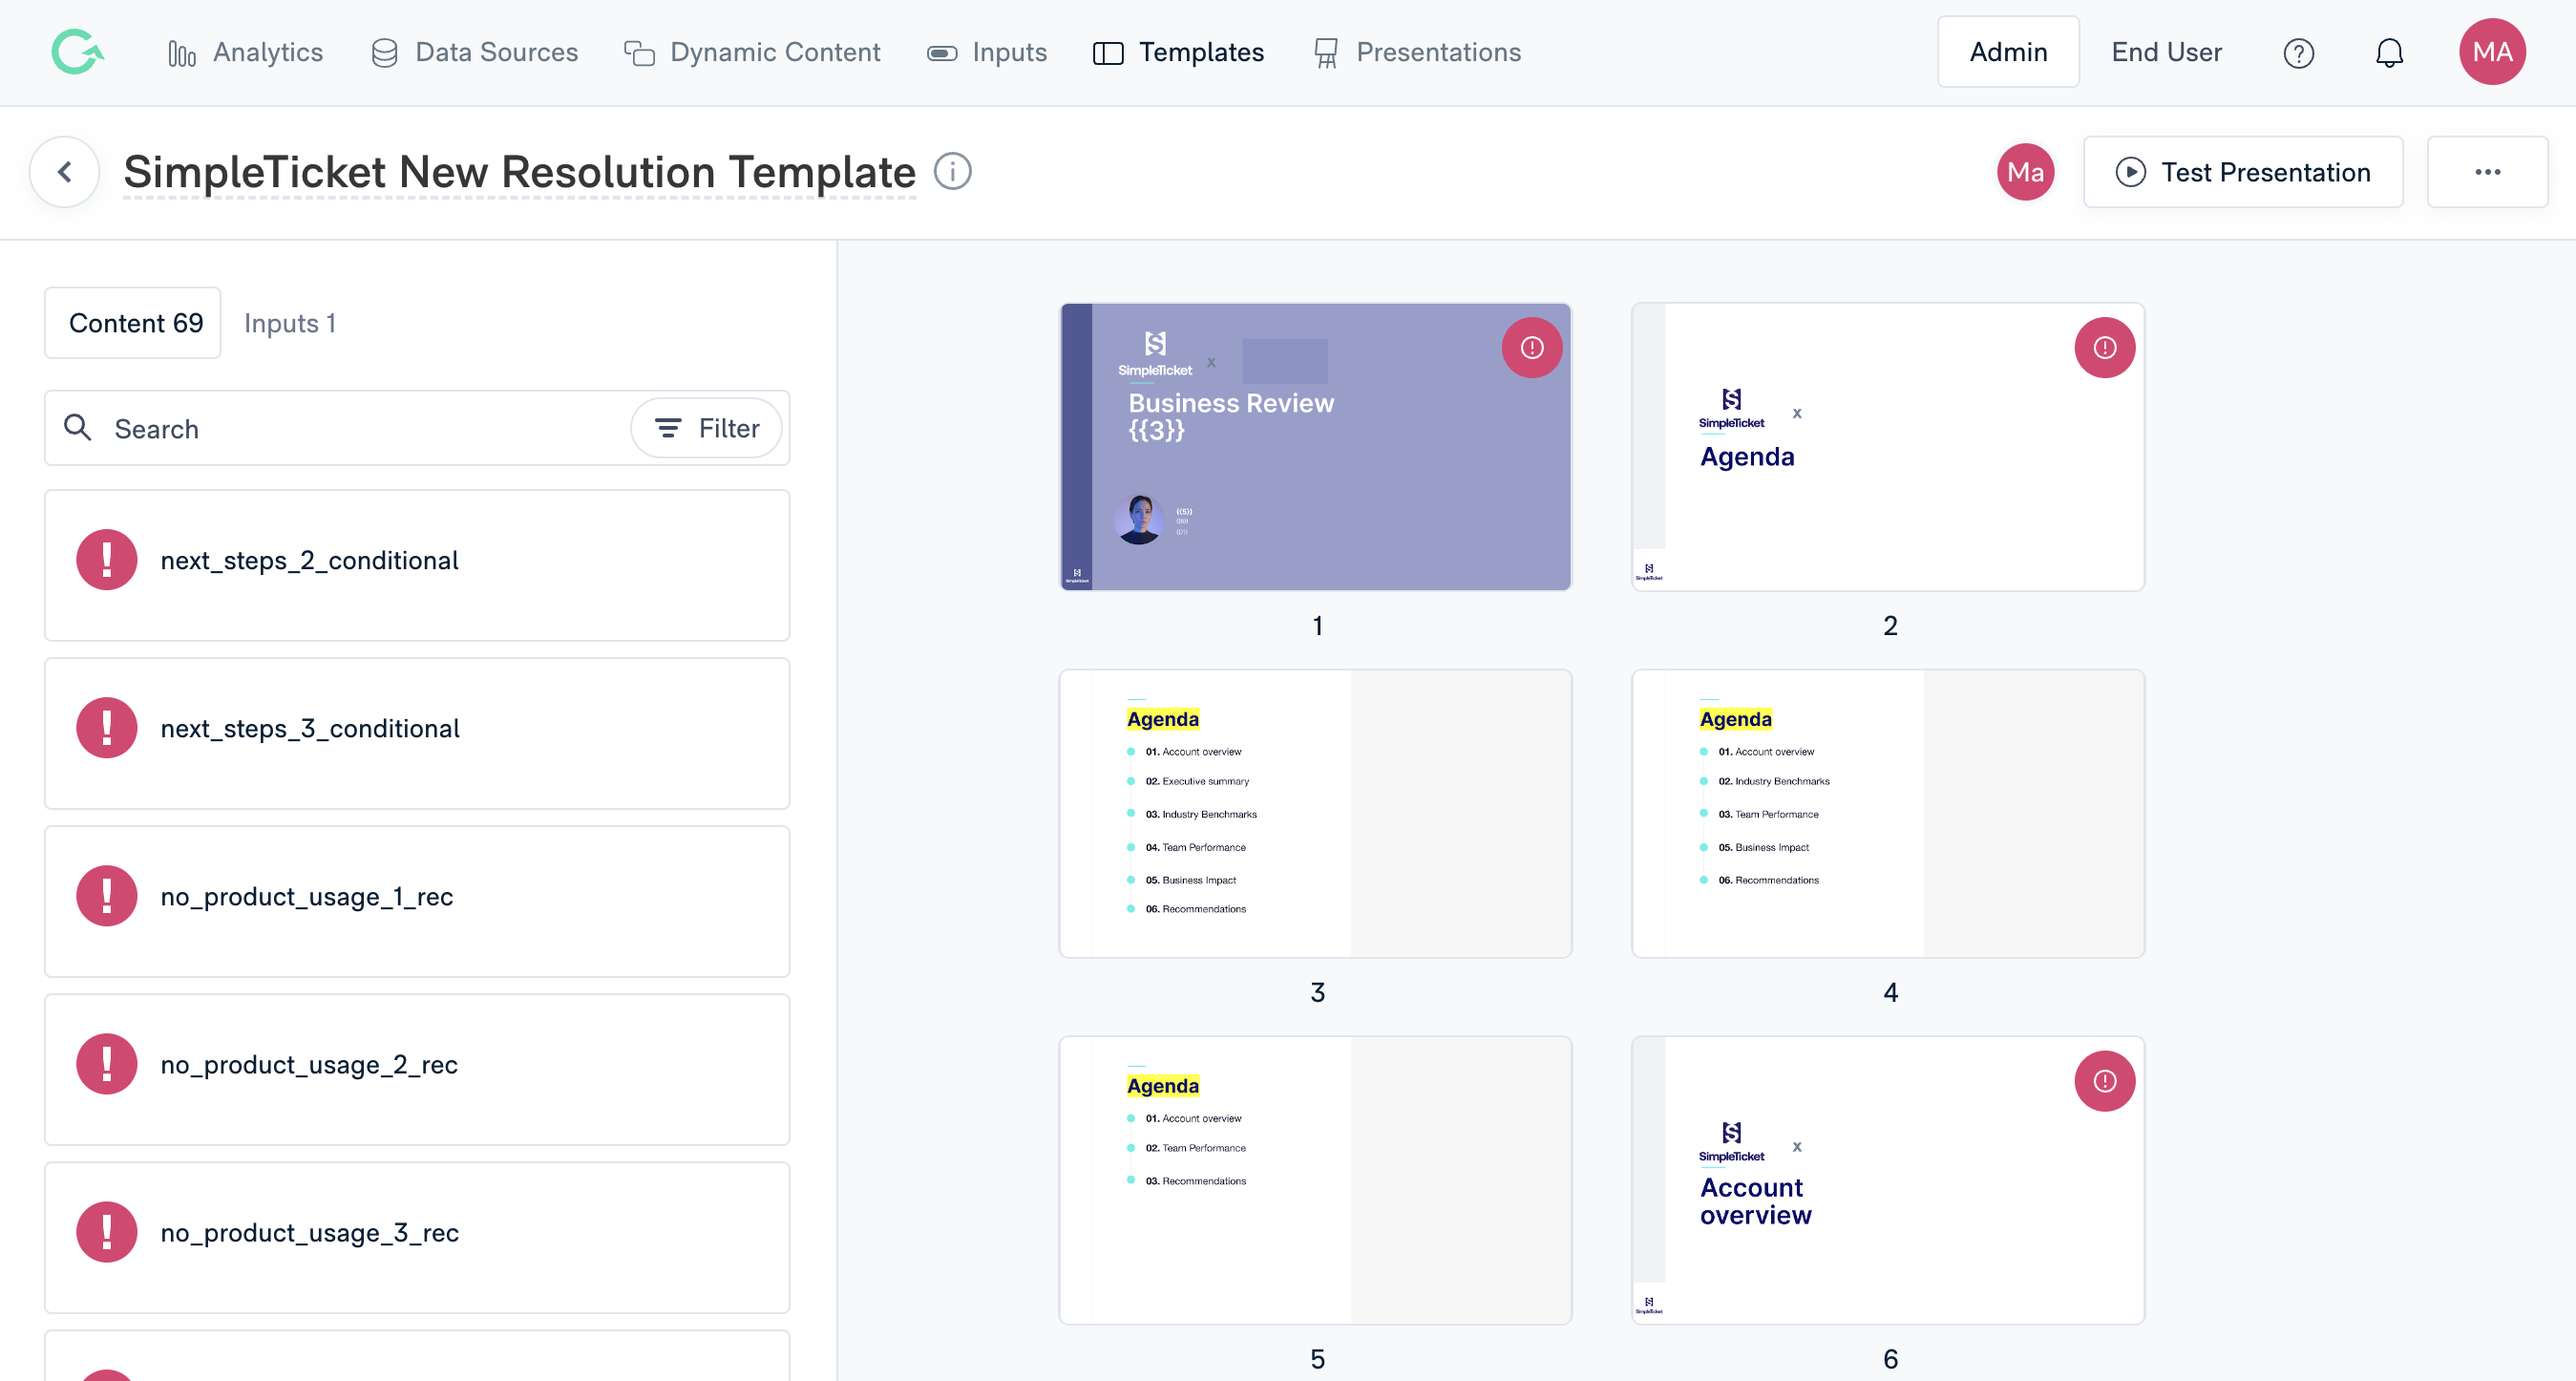Open the Inputs nav item
Viewport: 2576px width, 1381px height.
coord(987,52)
